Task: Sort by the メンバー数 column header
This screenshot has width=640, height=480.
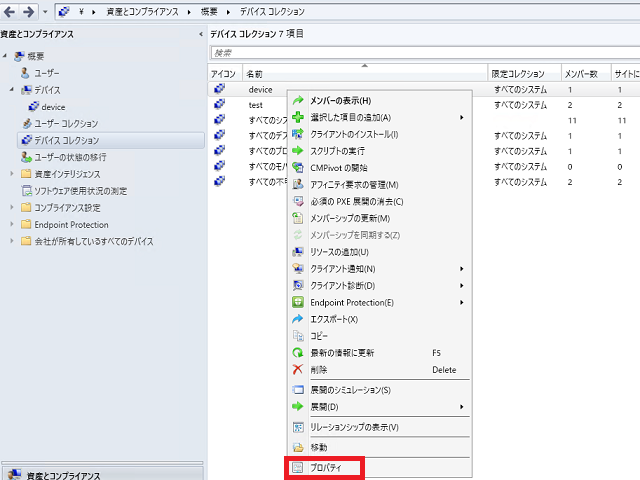Action: tap(580, 74)
